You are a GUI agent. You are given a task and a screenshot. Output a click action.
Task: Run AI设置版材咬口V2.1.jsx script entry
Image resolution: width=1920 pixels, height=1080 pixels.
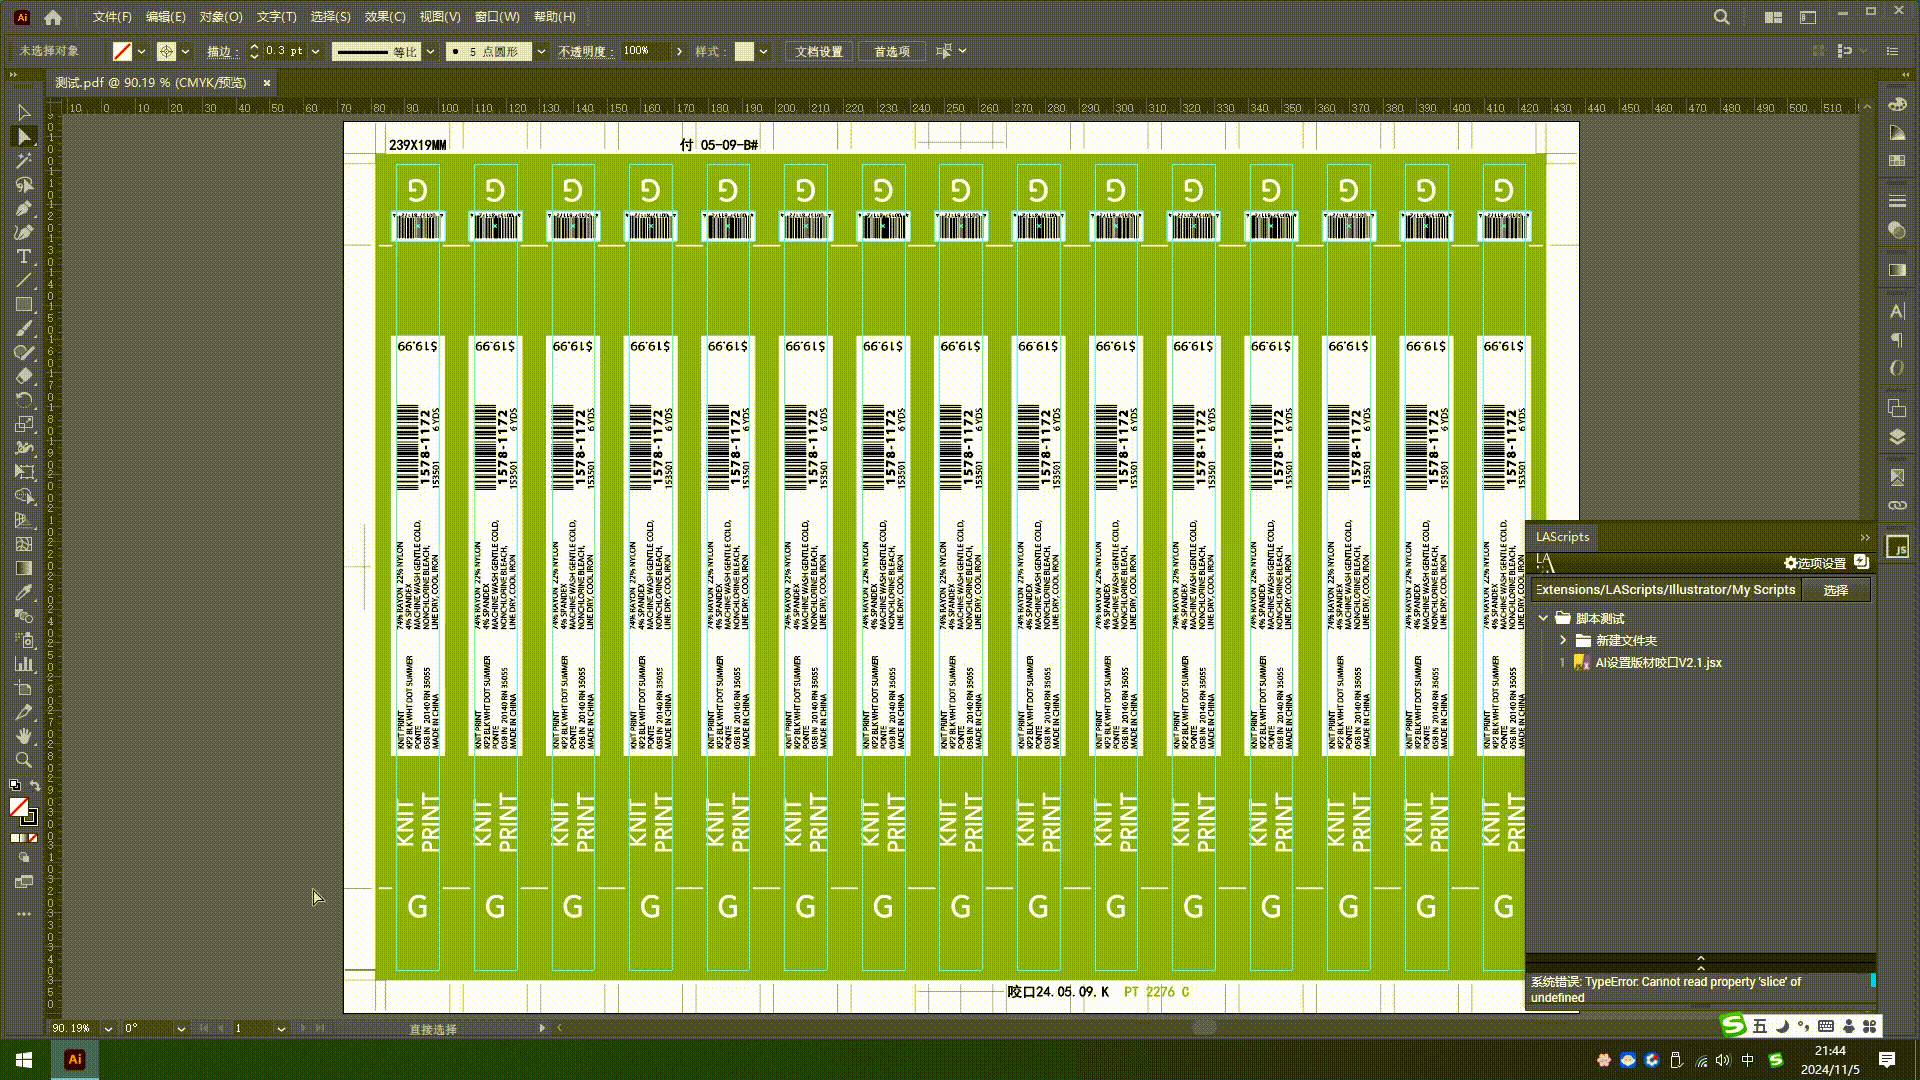1657,662
